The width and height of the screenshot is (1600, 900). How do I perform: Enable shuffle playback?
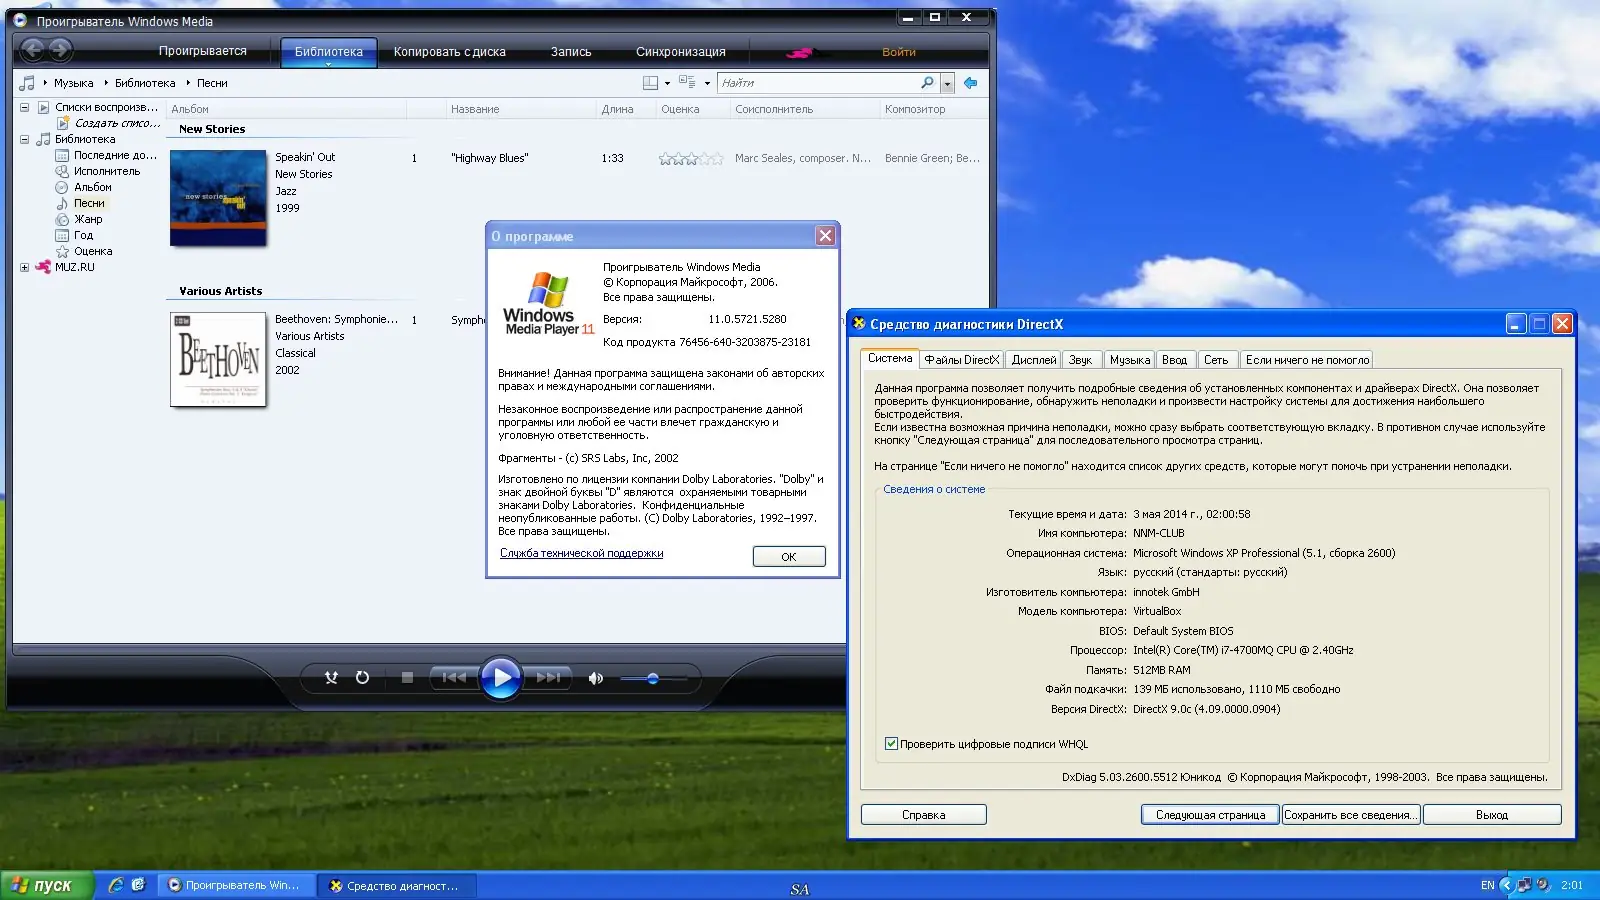(331, 678)
